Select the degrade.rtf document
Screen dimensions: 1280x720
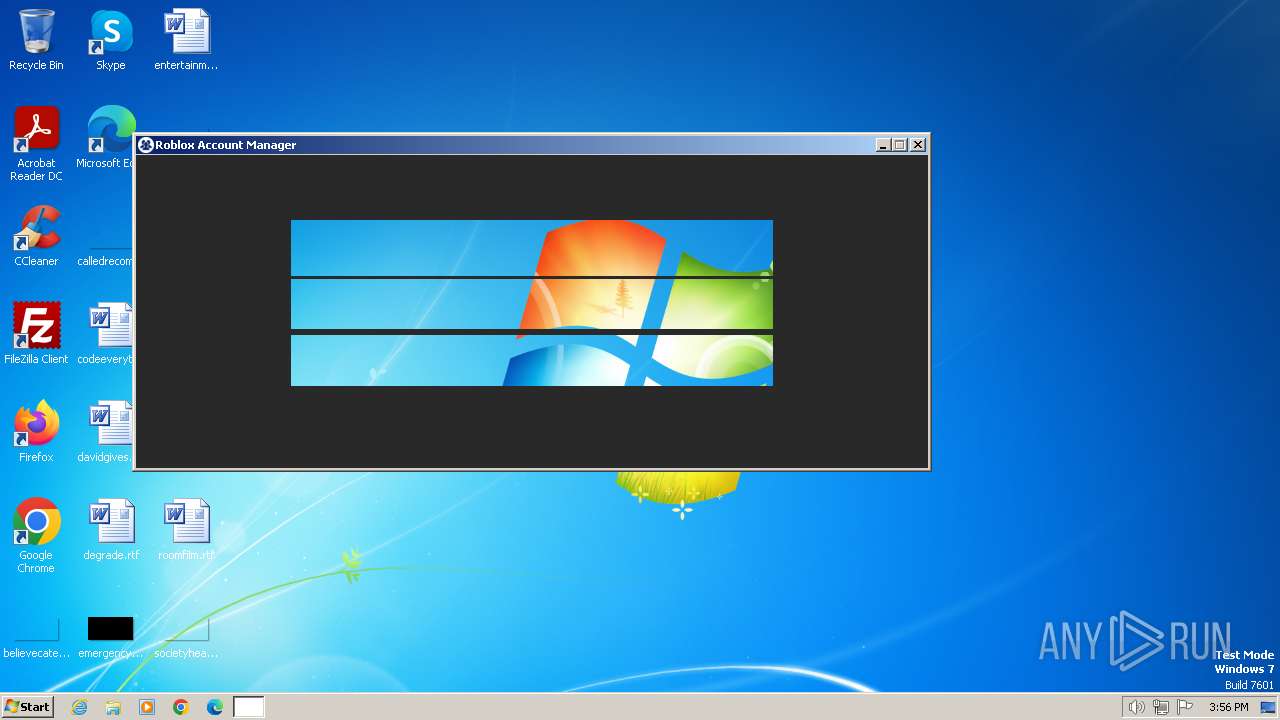(x=111, y=530)
